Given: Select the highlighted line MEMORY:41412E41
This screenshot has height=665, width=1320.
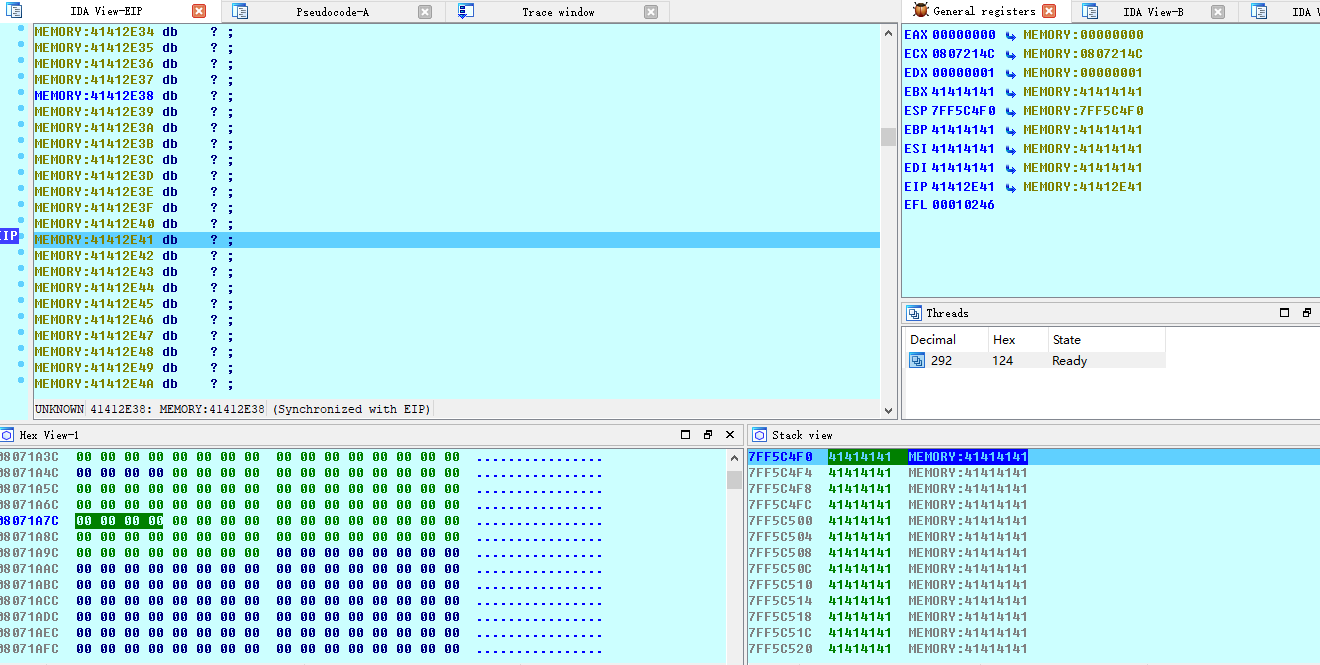Looking at the screenshot, I should point(456,240).
